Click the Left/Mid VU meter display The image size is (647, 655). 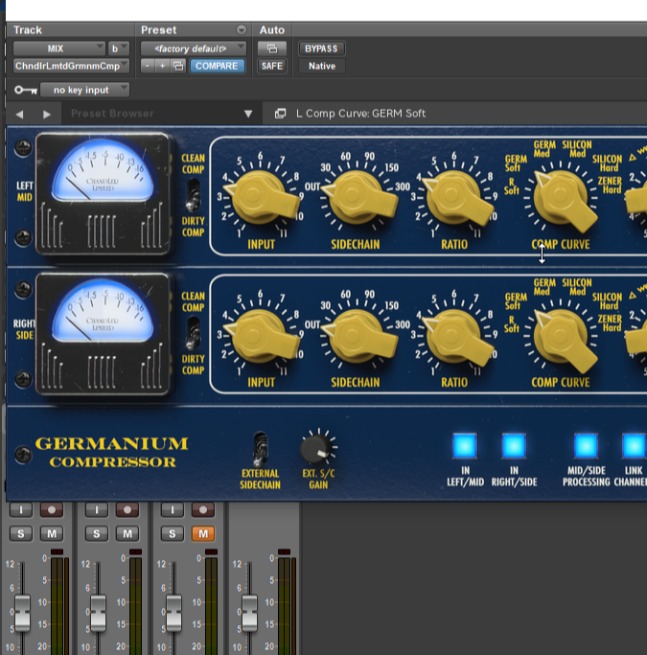click(x=104, y=172)
